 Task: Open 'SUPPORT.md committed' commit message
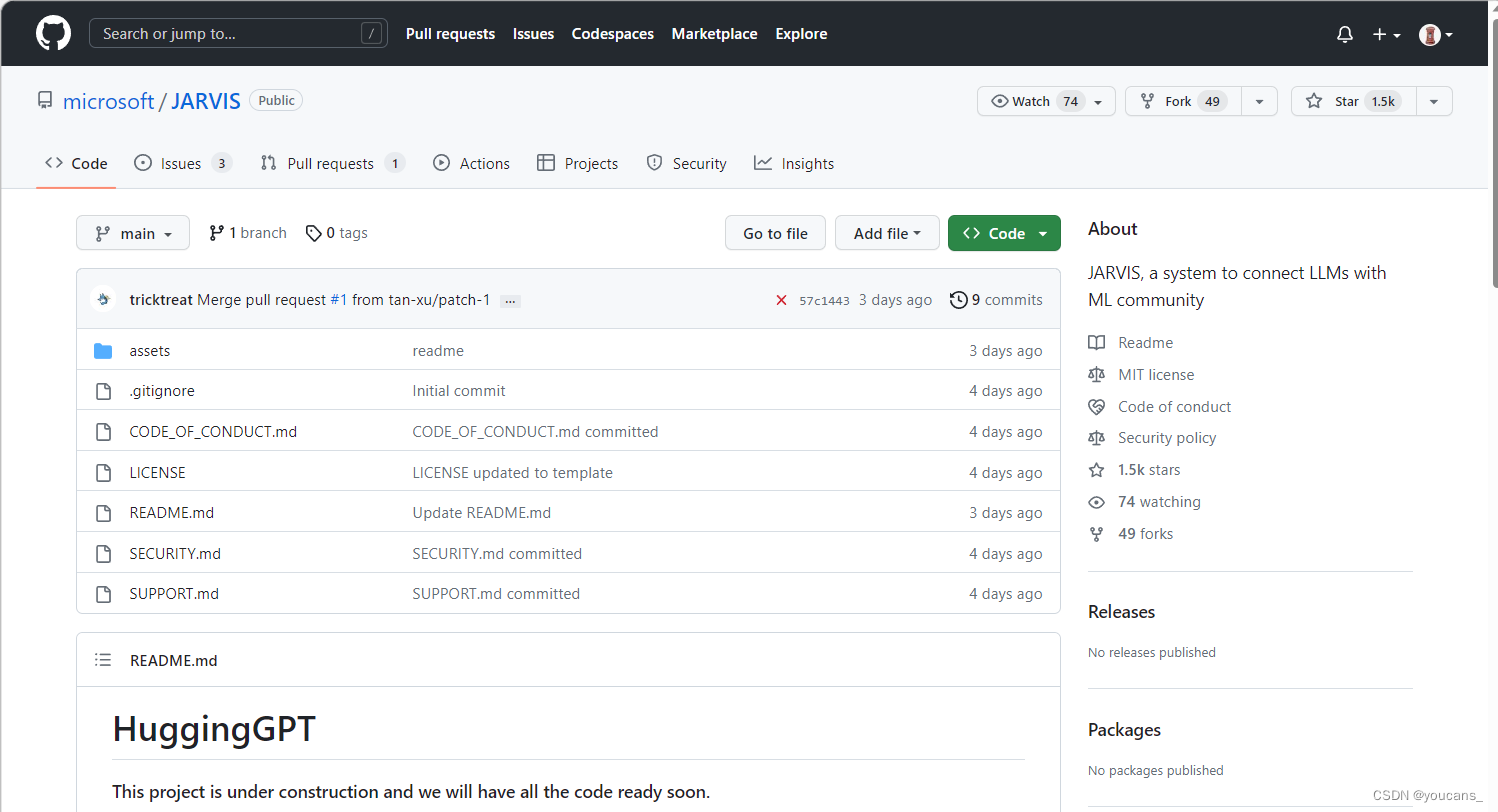[x=496, y=594]
